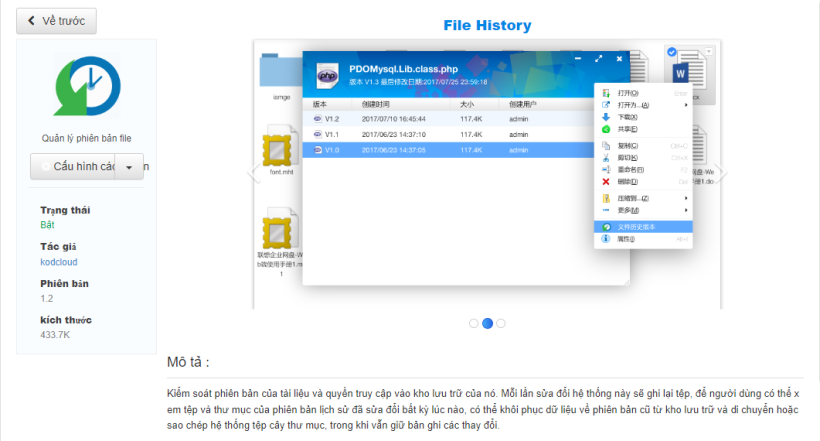Open the Cấu hình các configuration button

(73, 166)
